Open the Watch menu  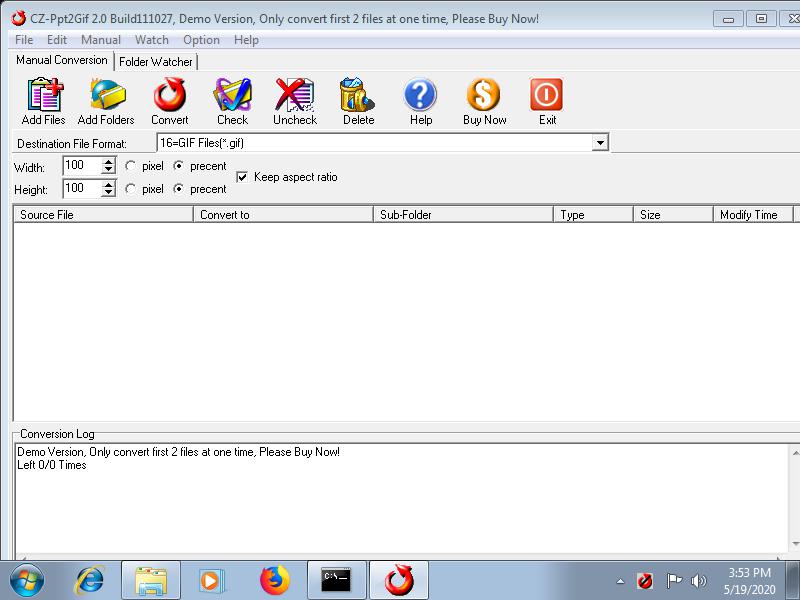click(152, 40)
